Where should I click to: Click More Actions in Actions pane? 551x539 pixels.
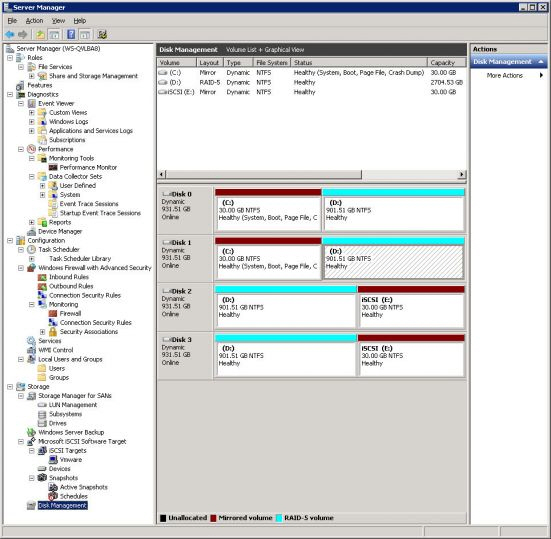click(505, 76)
